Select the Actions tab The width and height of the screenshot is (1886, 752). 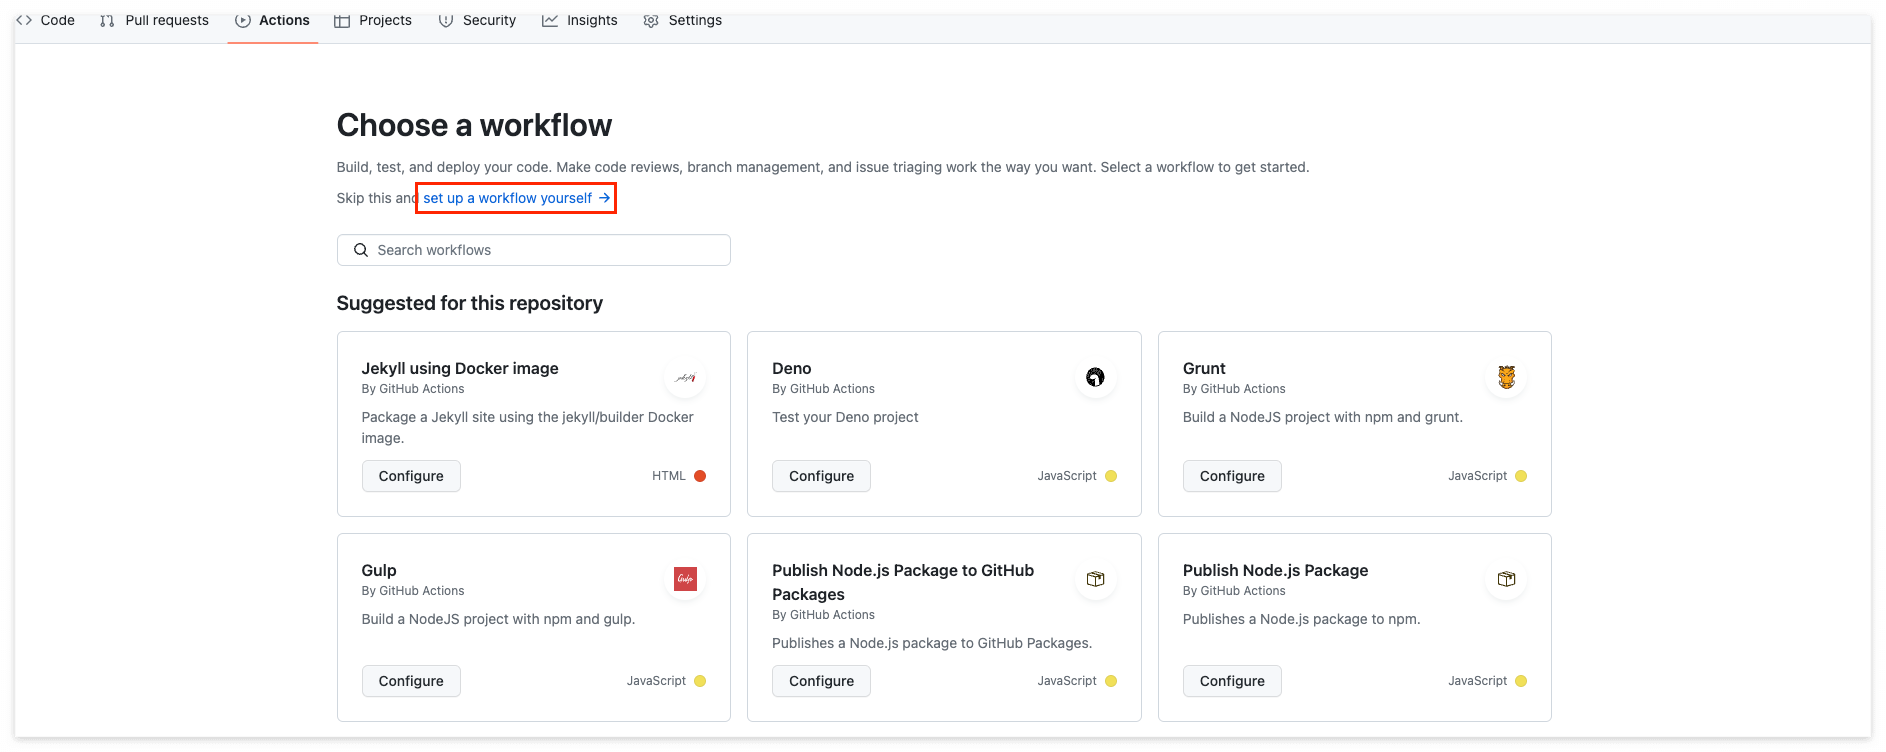click(272, 20)
